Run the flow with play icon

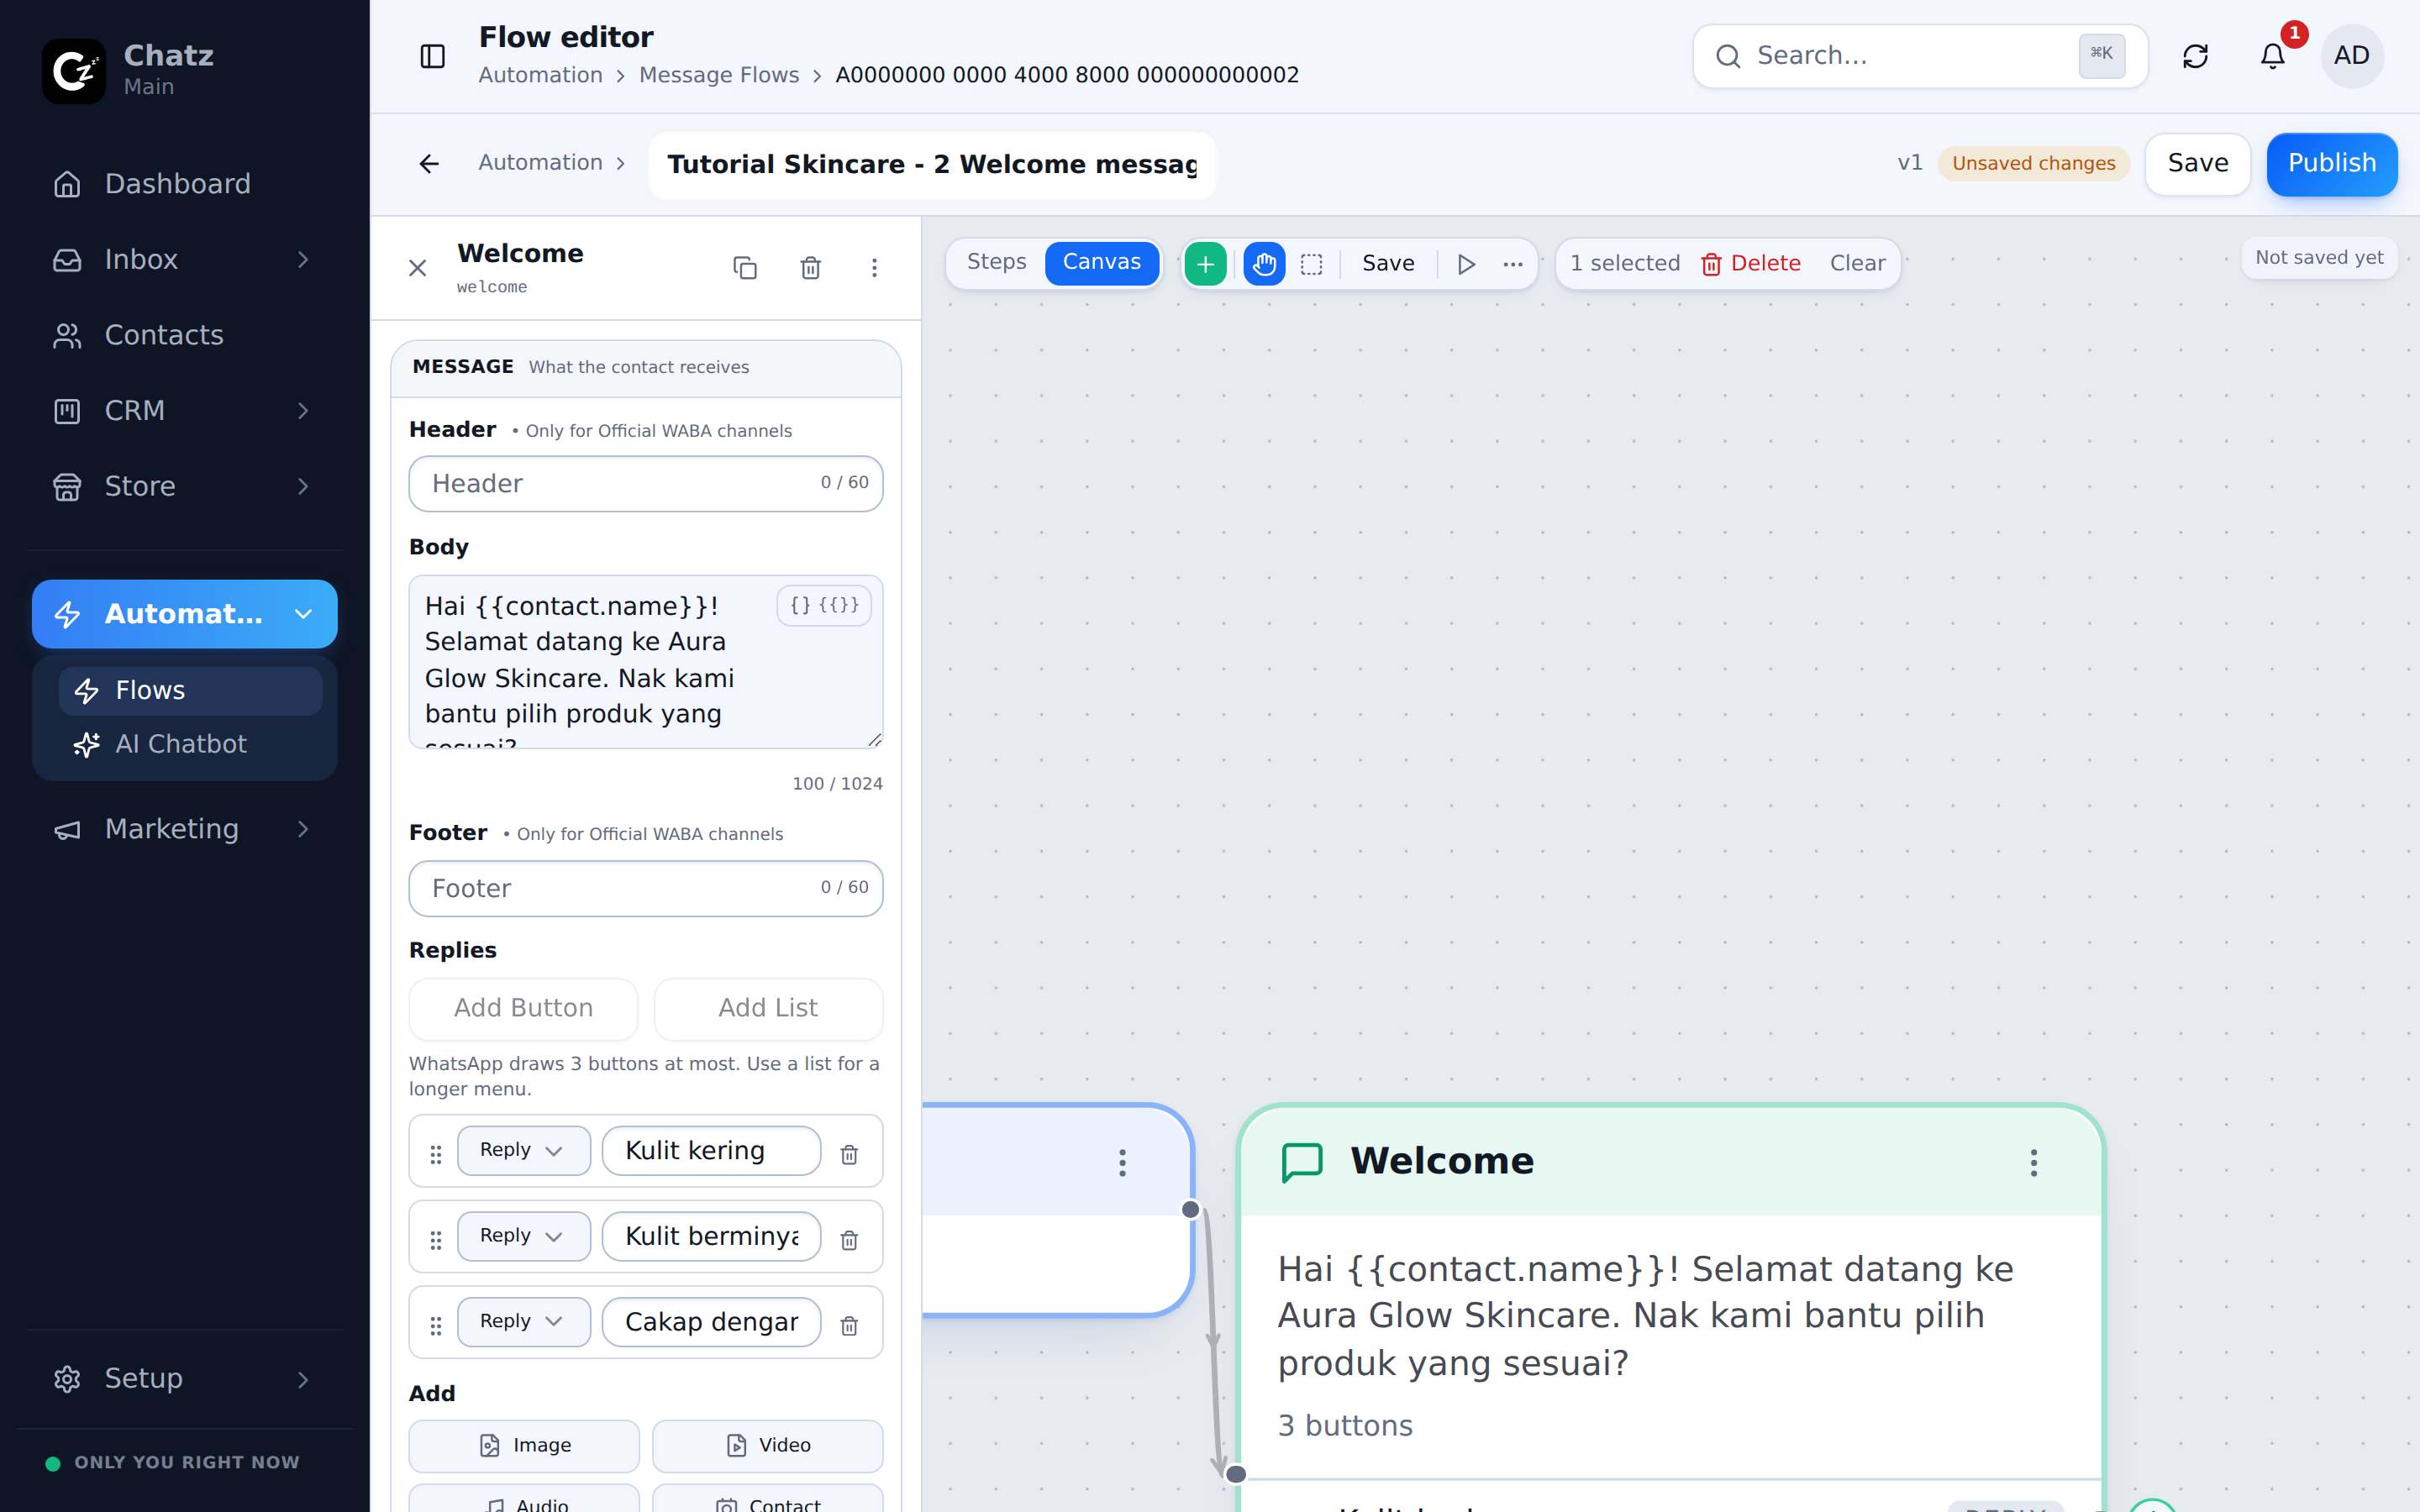[x=1466, y=264]
